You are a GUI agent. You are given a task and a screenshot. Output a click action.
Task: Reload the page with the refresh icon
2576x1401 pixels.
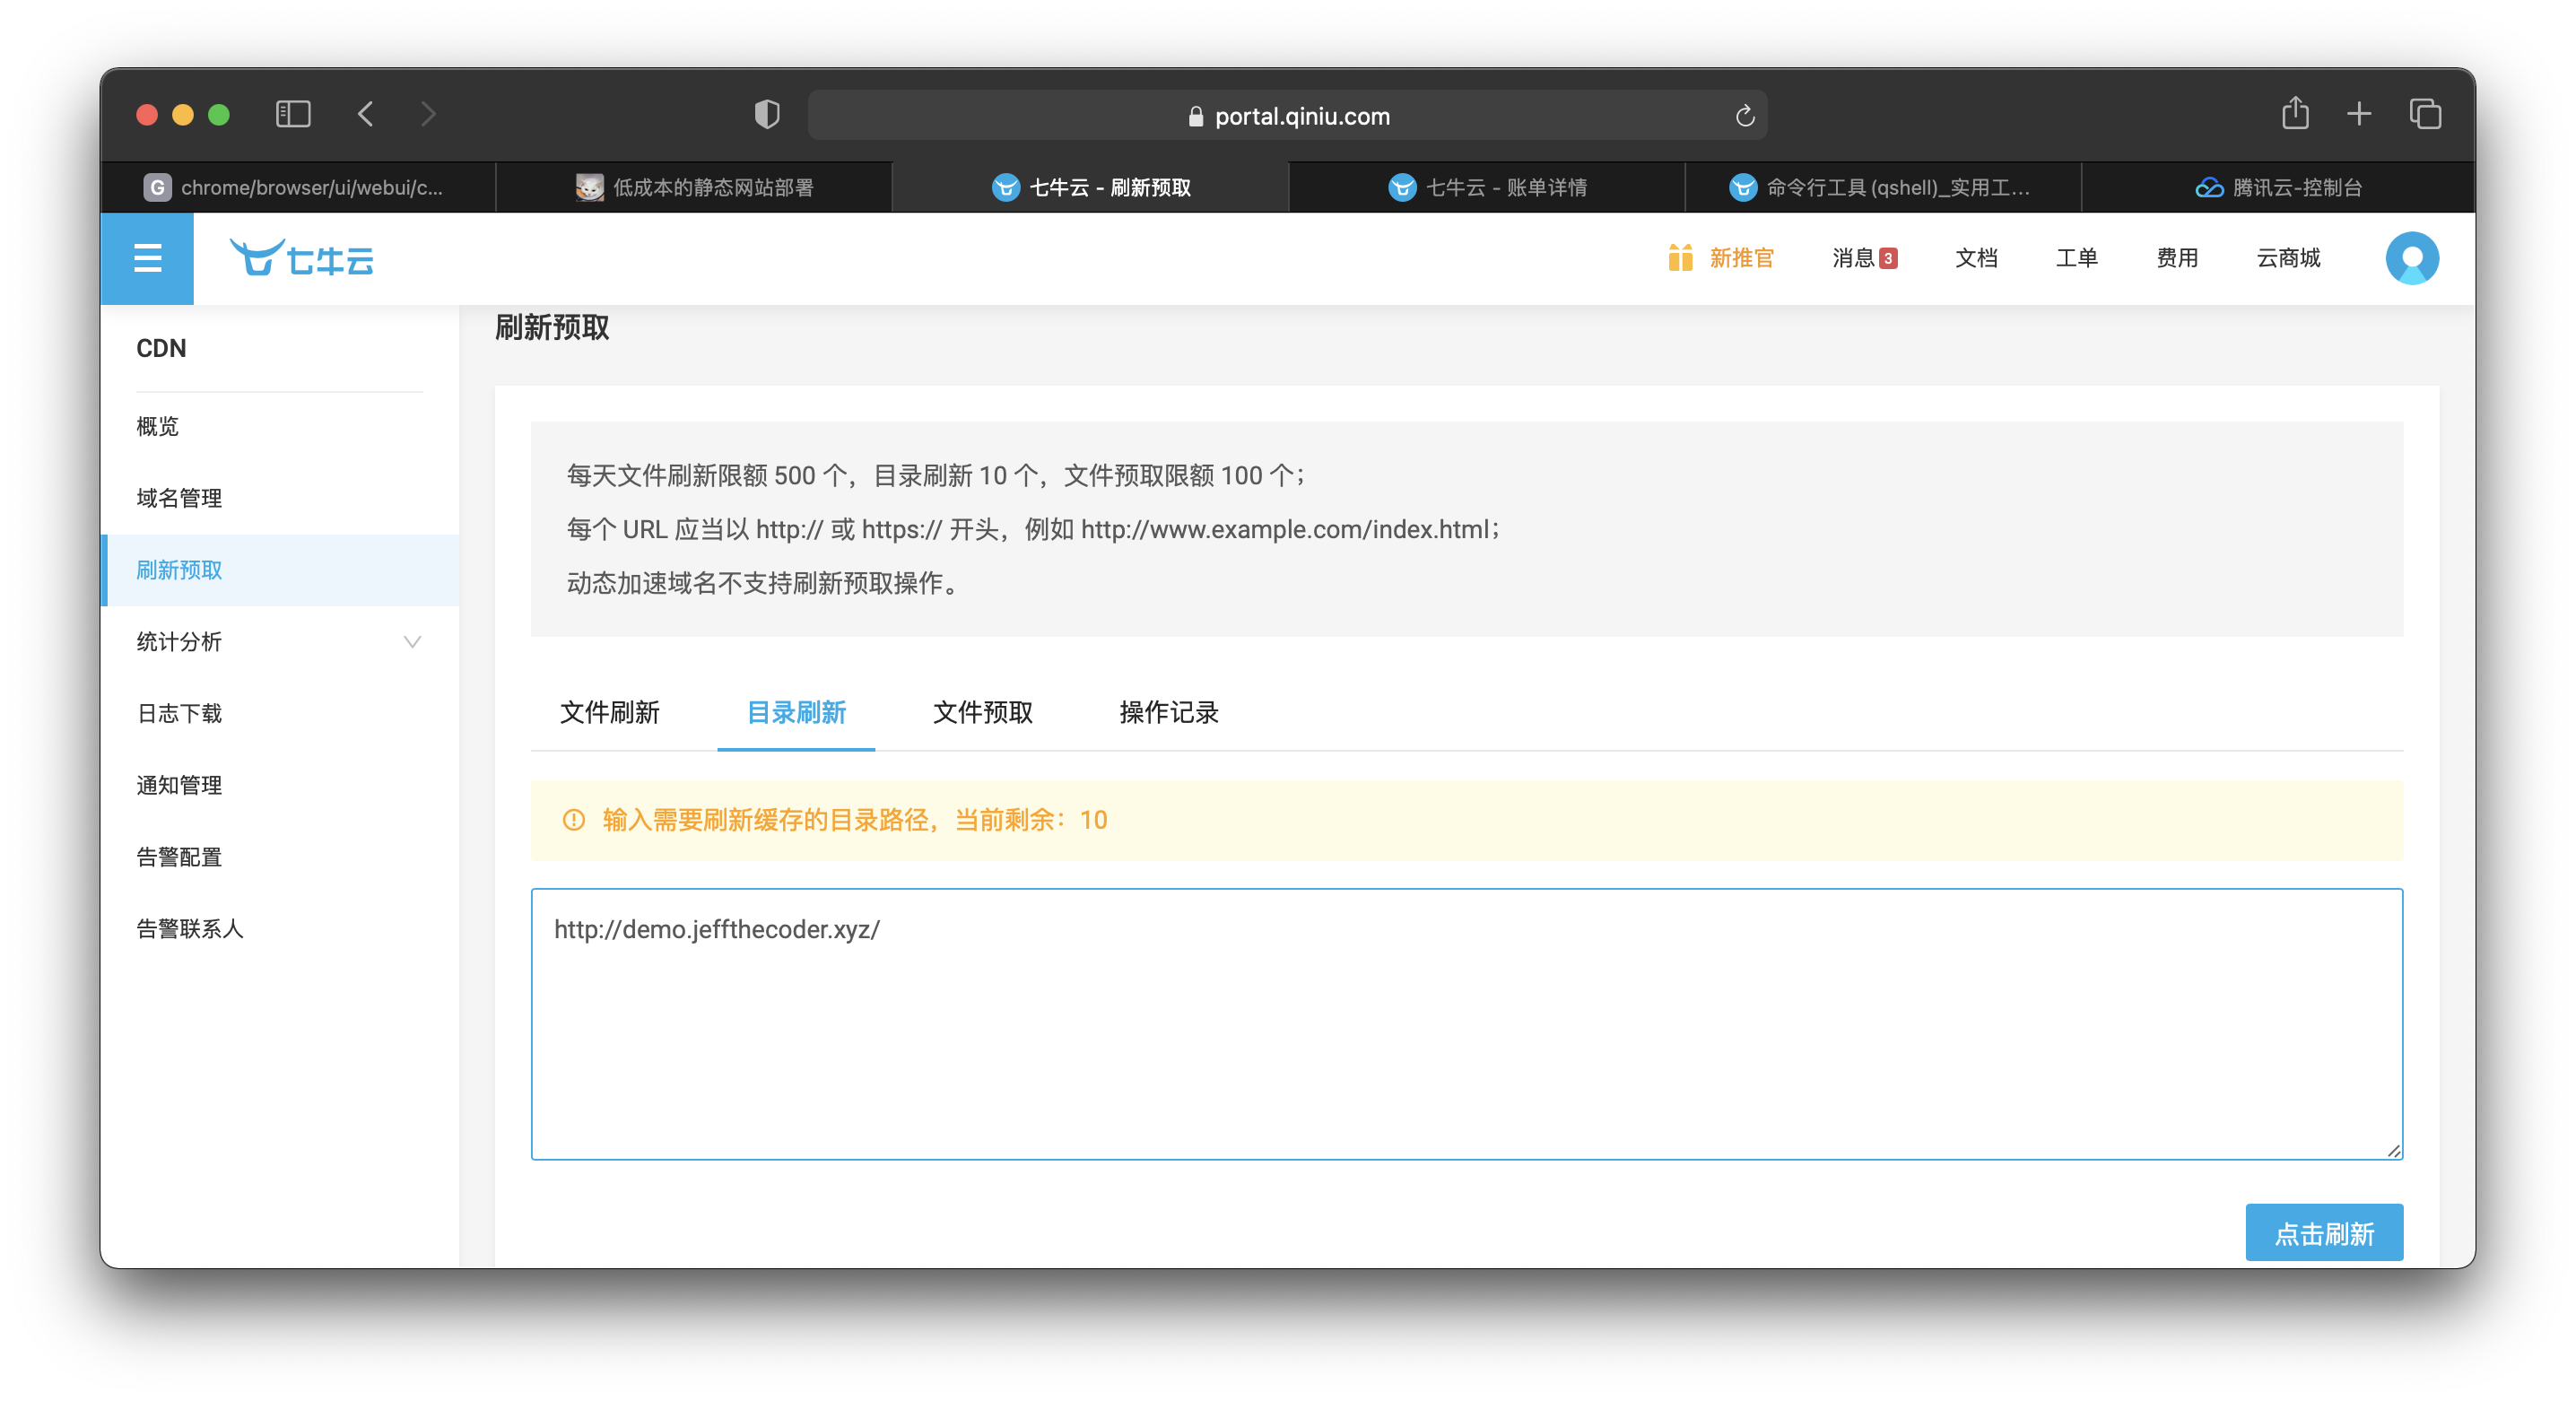coord(1745,116)
